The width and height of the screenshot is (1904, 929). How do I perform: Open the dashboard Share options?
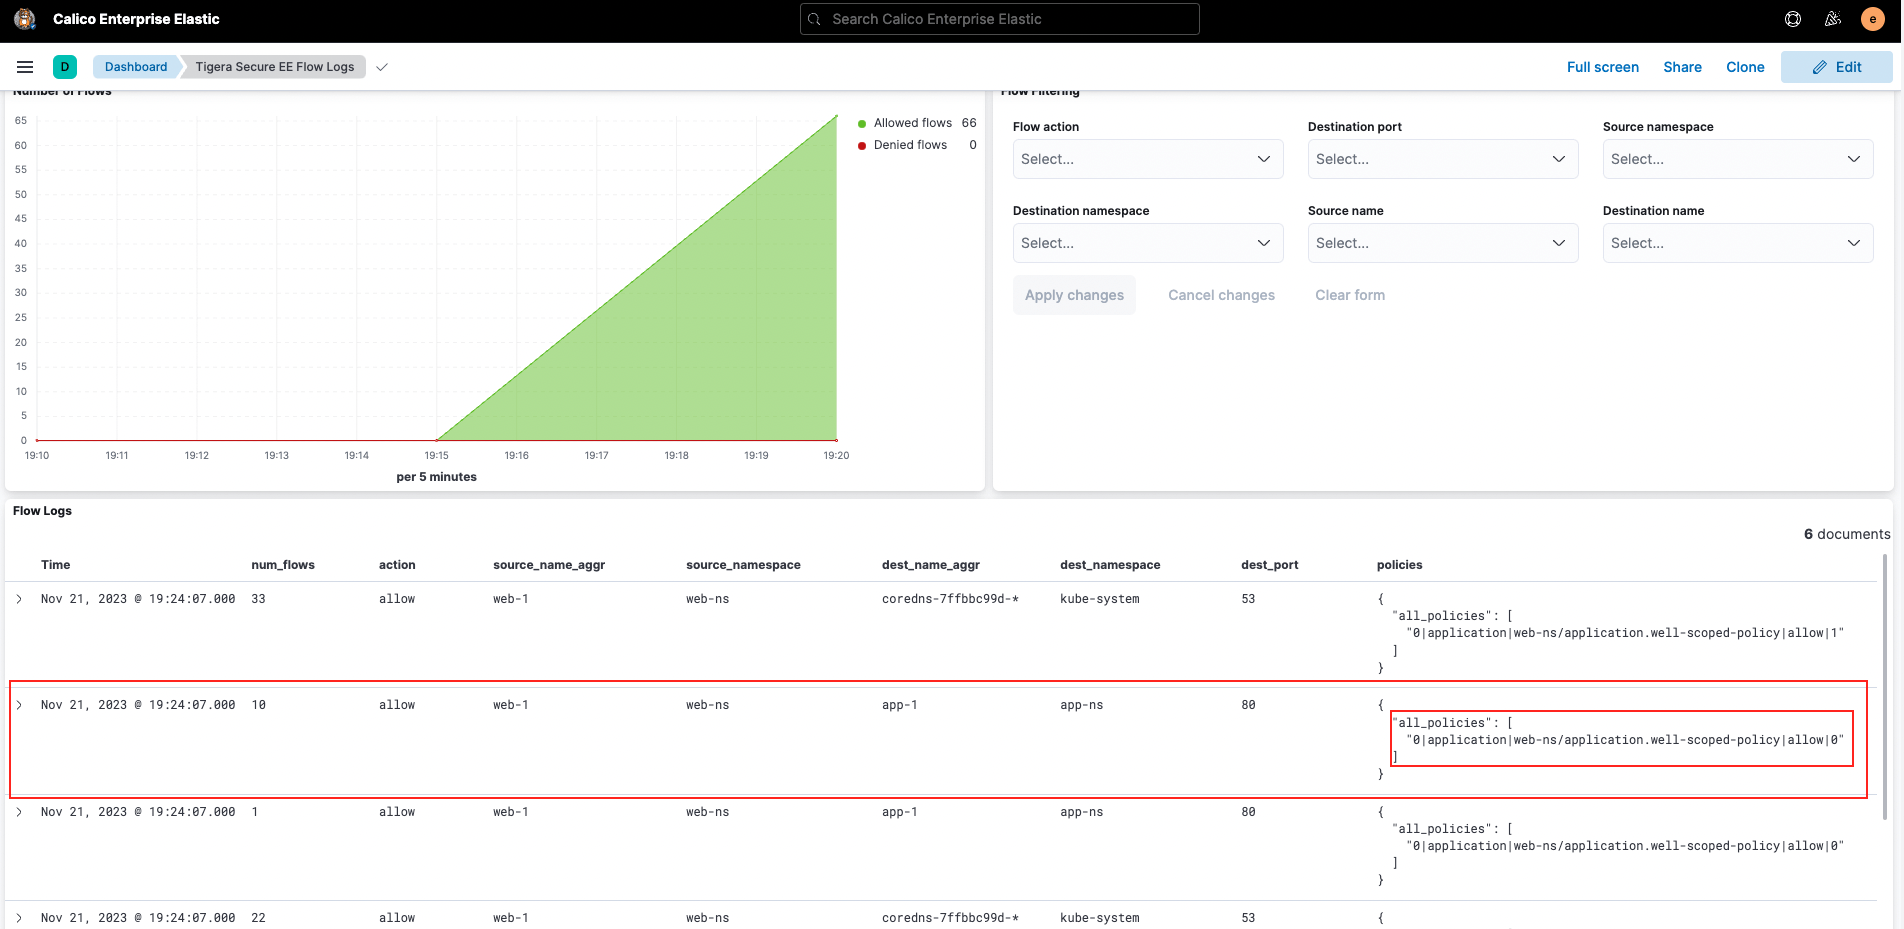point(1682,66)
